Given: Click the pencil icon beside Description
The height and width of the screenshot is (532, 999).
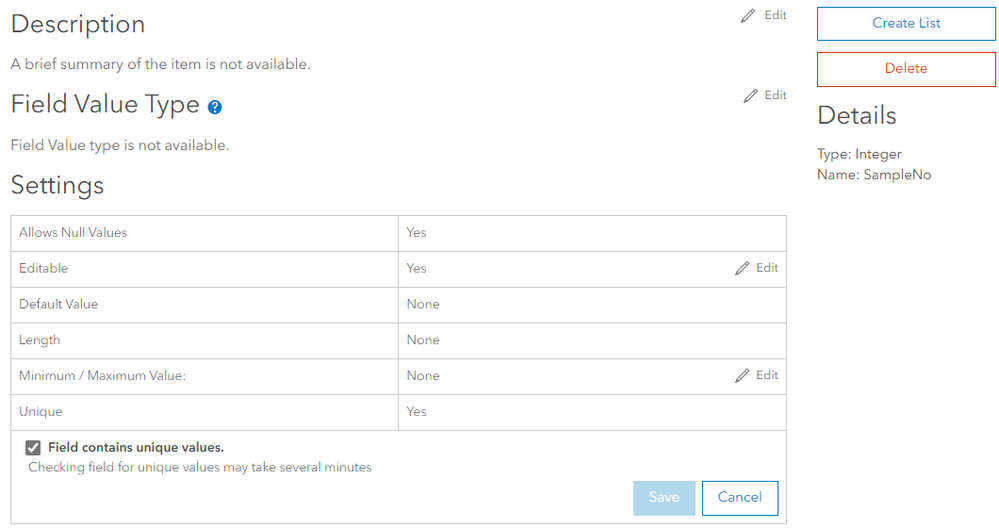Looking at the screenshot, I should click(748, 16).
